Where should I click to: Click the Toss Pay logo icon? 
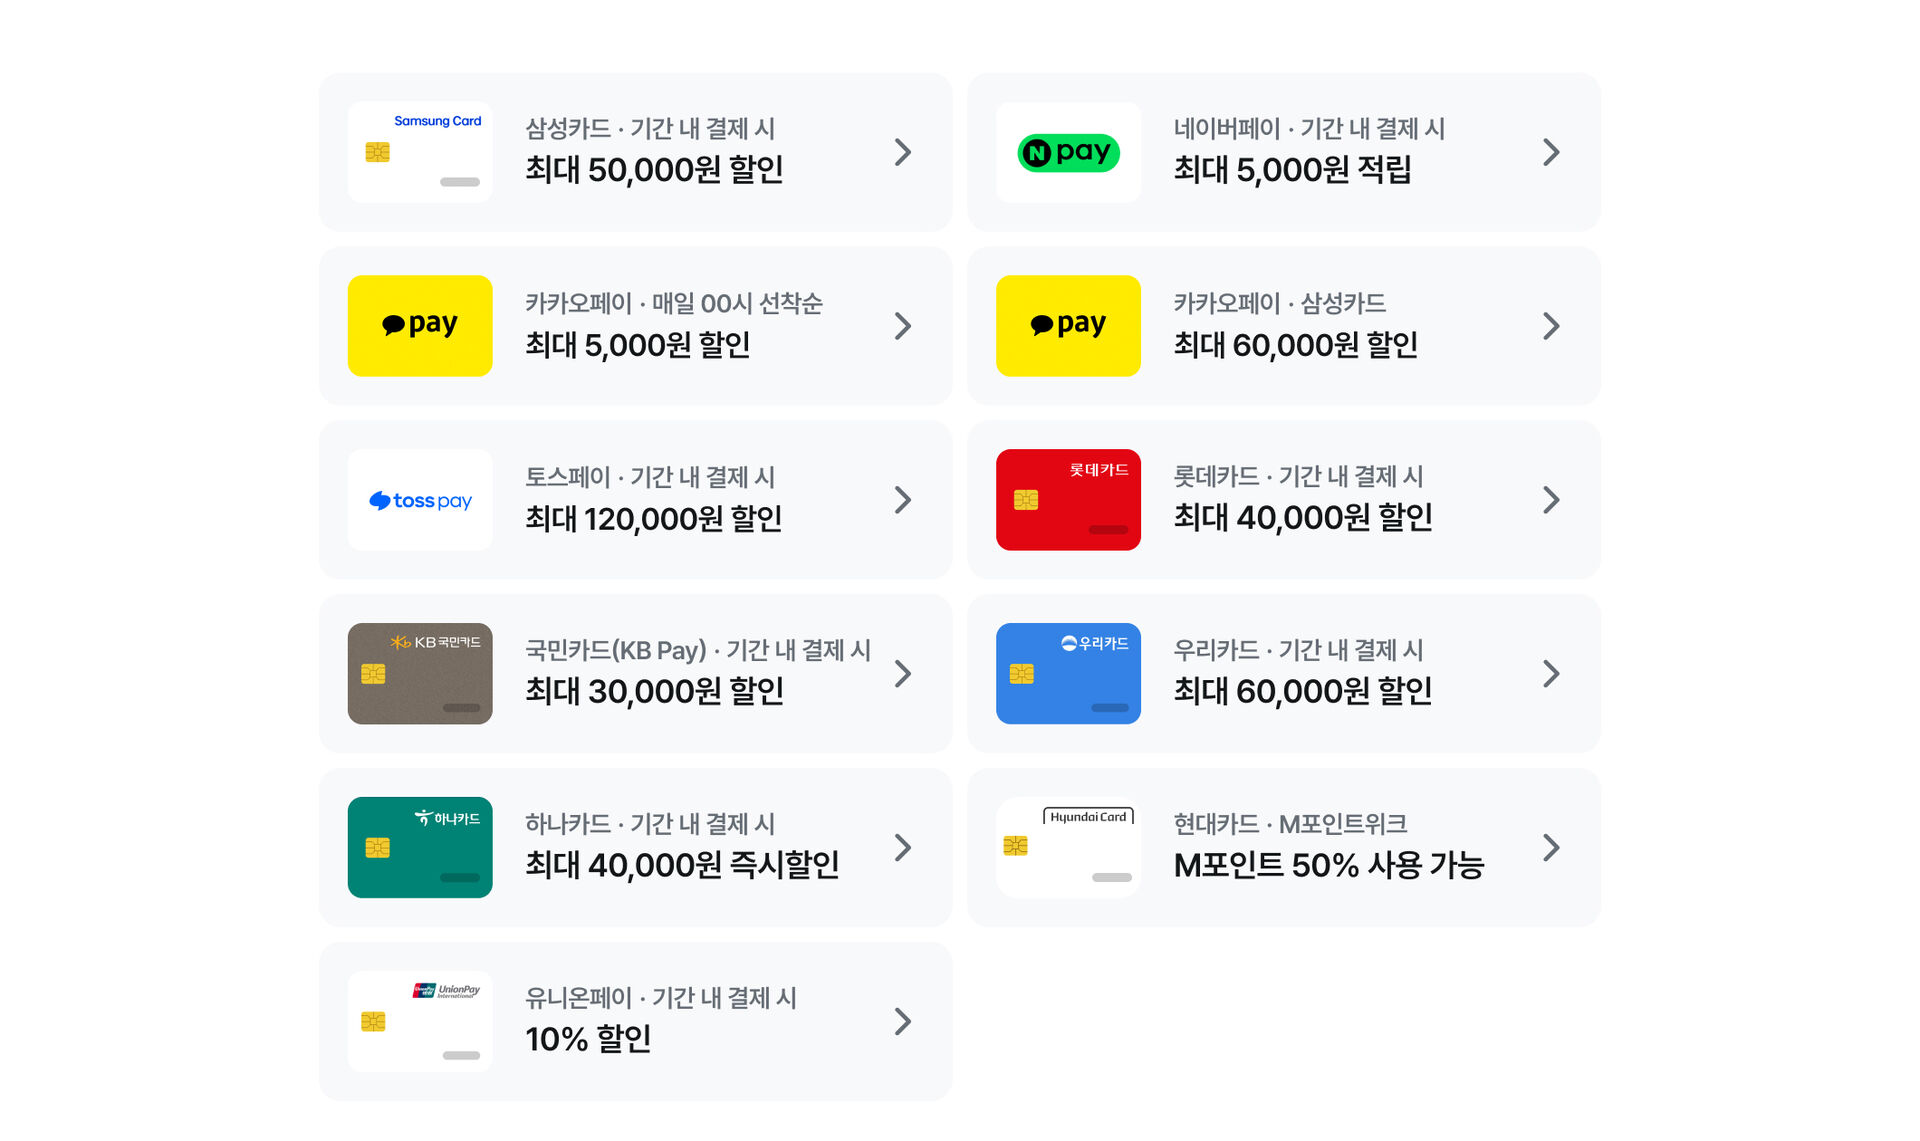[x=419, y=500]
